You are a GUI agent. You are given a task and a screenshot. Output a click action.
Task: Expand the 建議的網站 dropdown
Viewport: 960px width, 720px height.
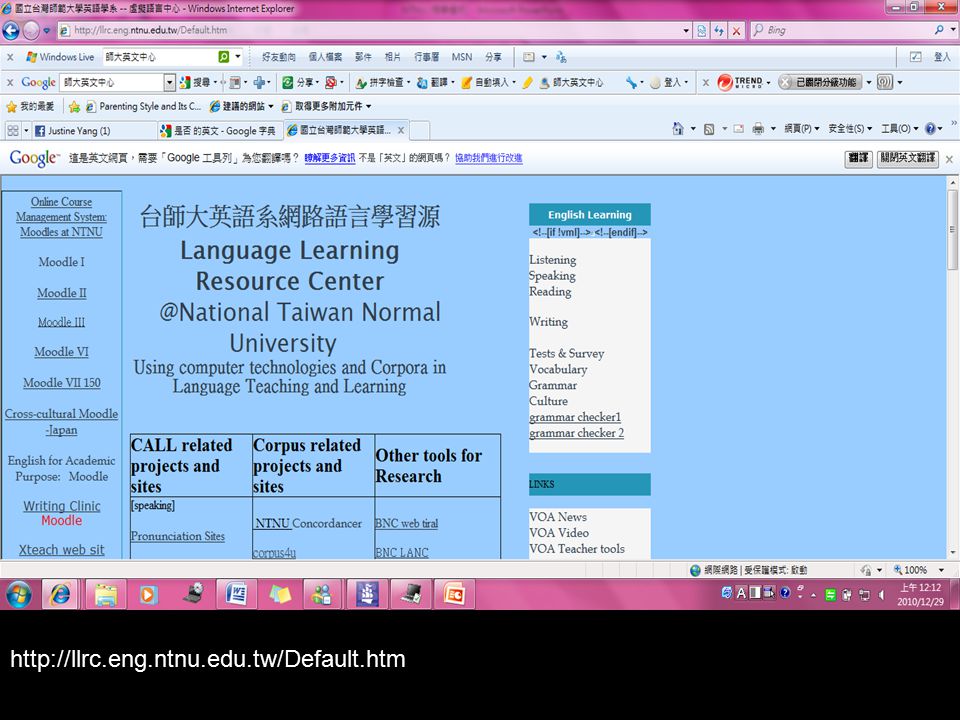tap(271, 107)
